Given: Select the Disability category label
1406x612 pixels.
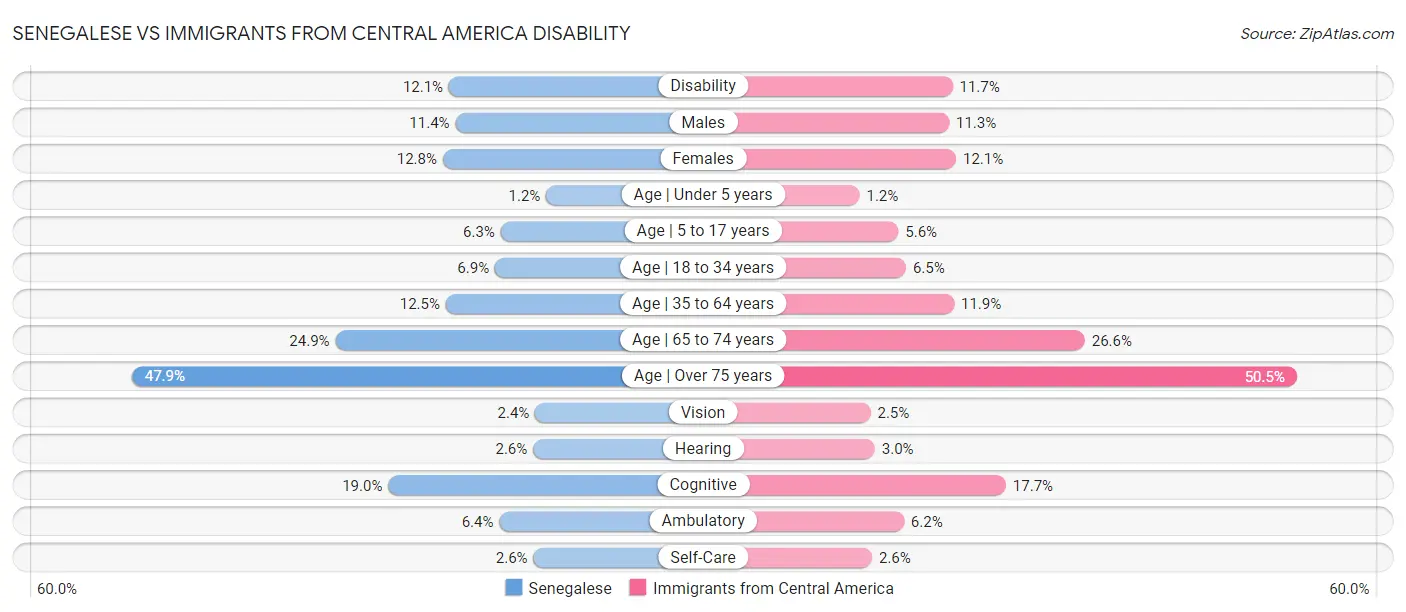Looking at the screenshot, I should tap(703, 86).
